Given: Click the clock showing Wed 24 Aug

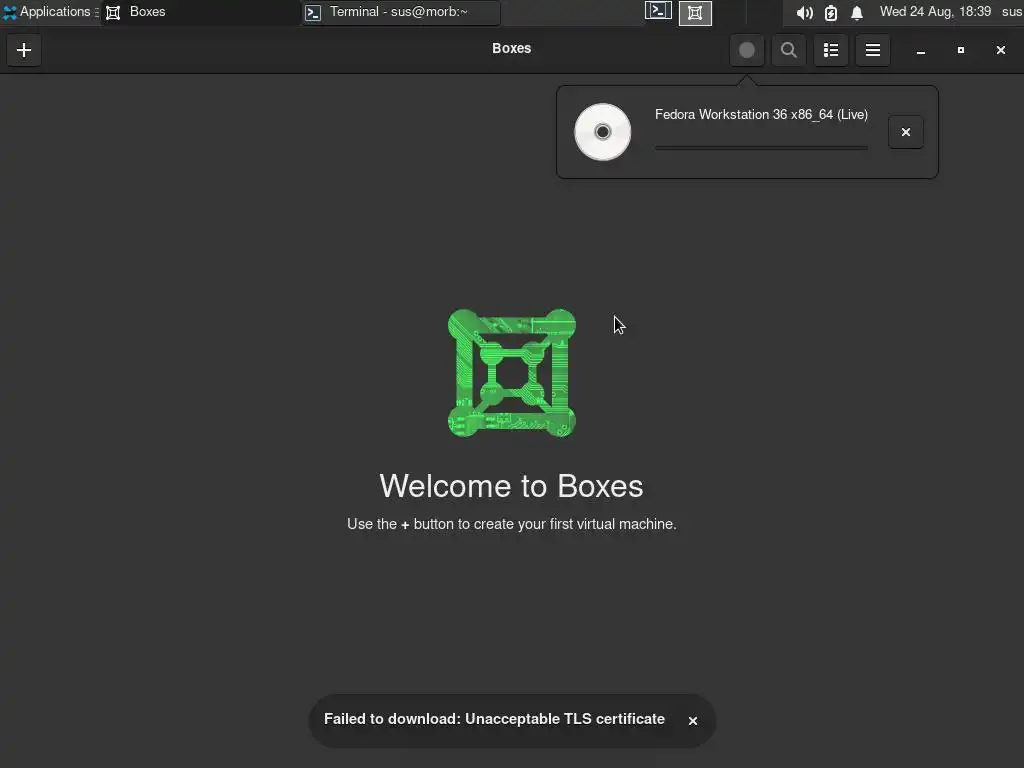Looking at the screenshot, I should (x=935, y=12).
